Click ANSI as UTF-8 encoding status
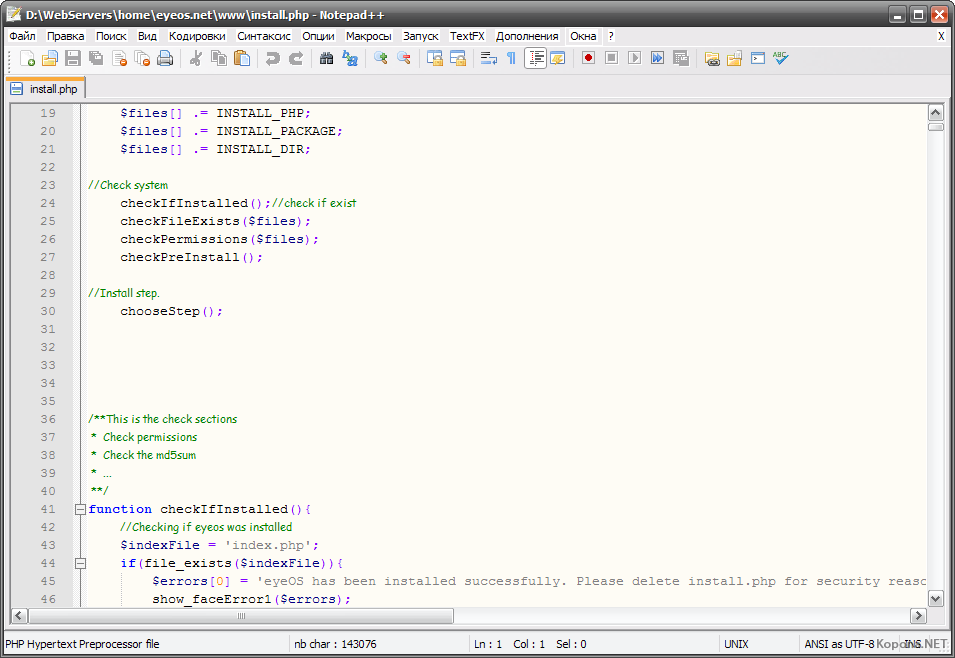Image resolution: width=955 pixels, height=658 pixels. 839,644
